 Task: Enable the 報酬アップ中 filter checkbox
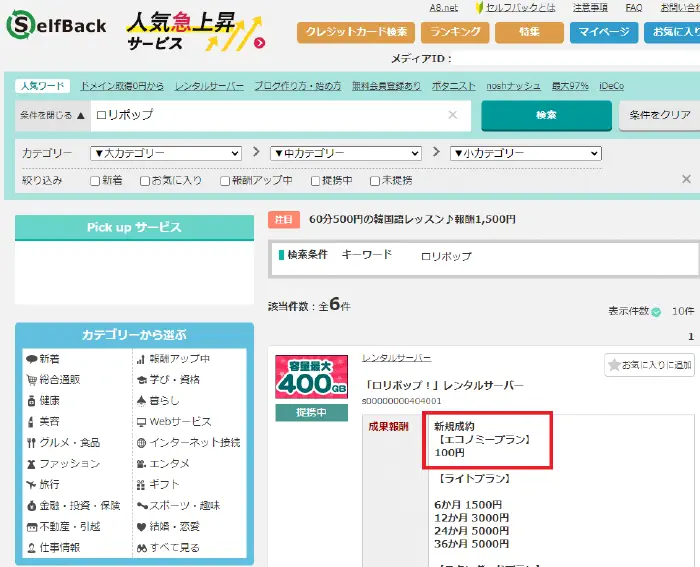tap(225, 181)
